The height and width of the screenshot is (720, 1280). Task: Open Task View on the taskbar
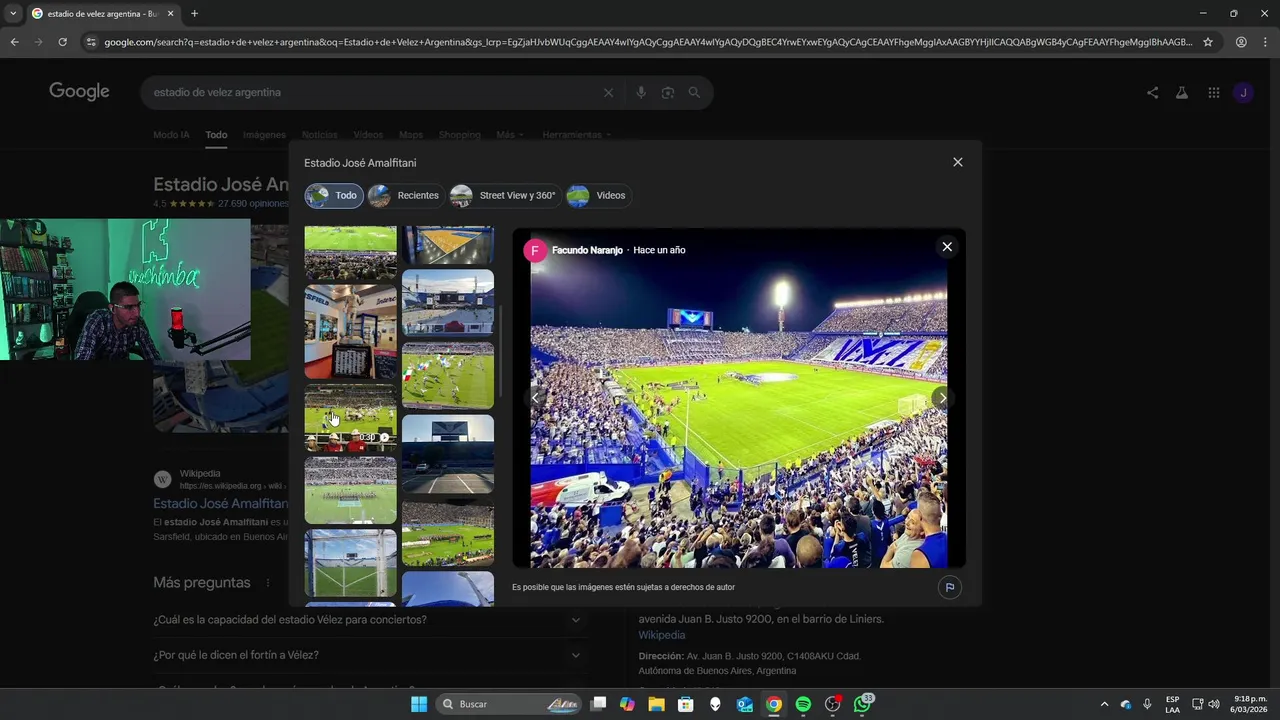[x=598, y=704]
